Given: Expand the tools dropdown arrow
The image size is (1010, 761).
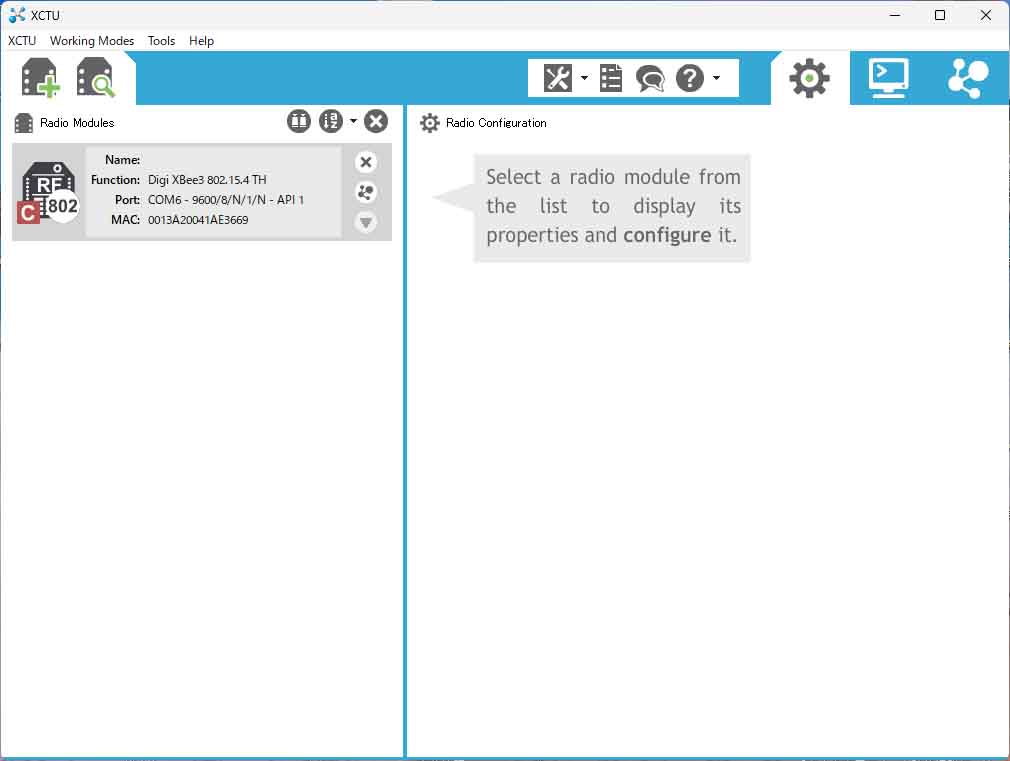Looking at the screenshot, I should 584,78.
